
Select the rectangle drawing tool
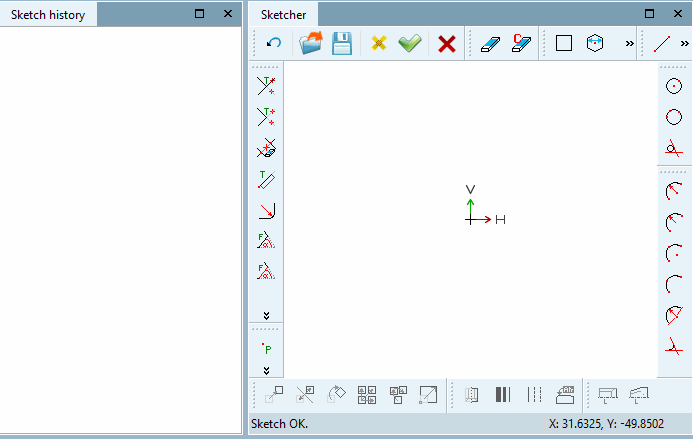[x=564, y=43]
